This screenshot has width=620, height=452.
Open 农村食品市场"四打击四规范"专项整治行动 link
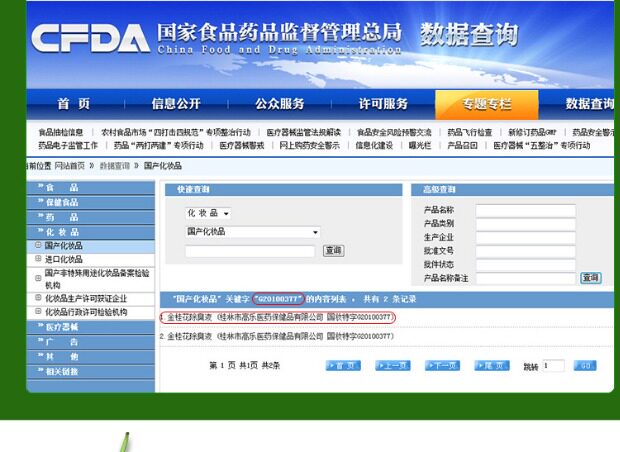coord(176,132)
